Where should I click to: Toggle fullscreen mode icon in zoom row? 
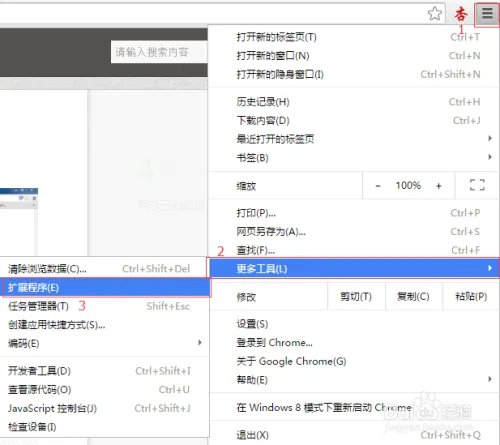(x=477, y=185)
